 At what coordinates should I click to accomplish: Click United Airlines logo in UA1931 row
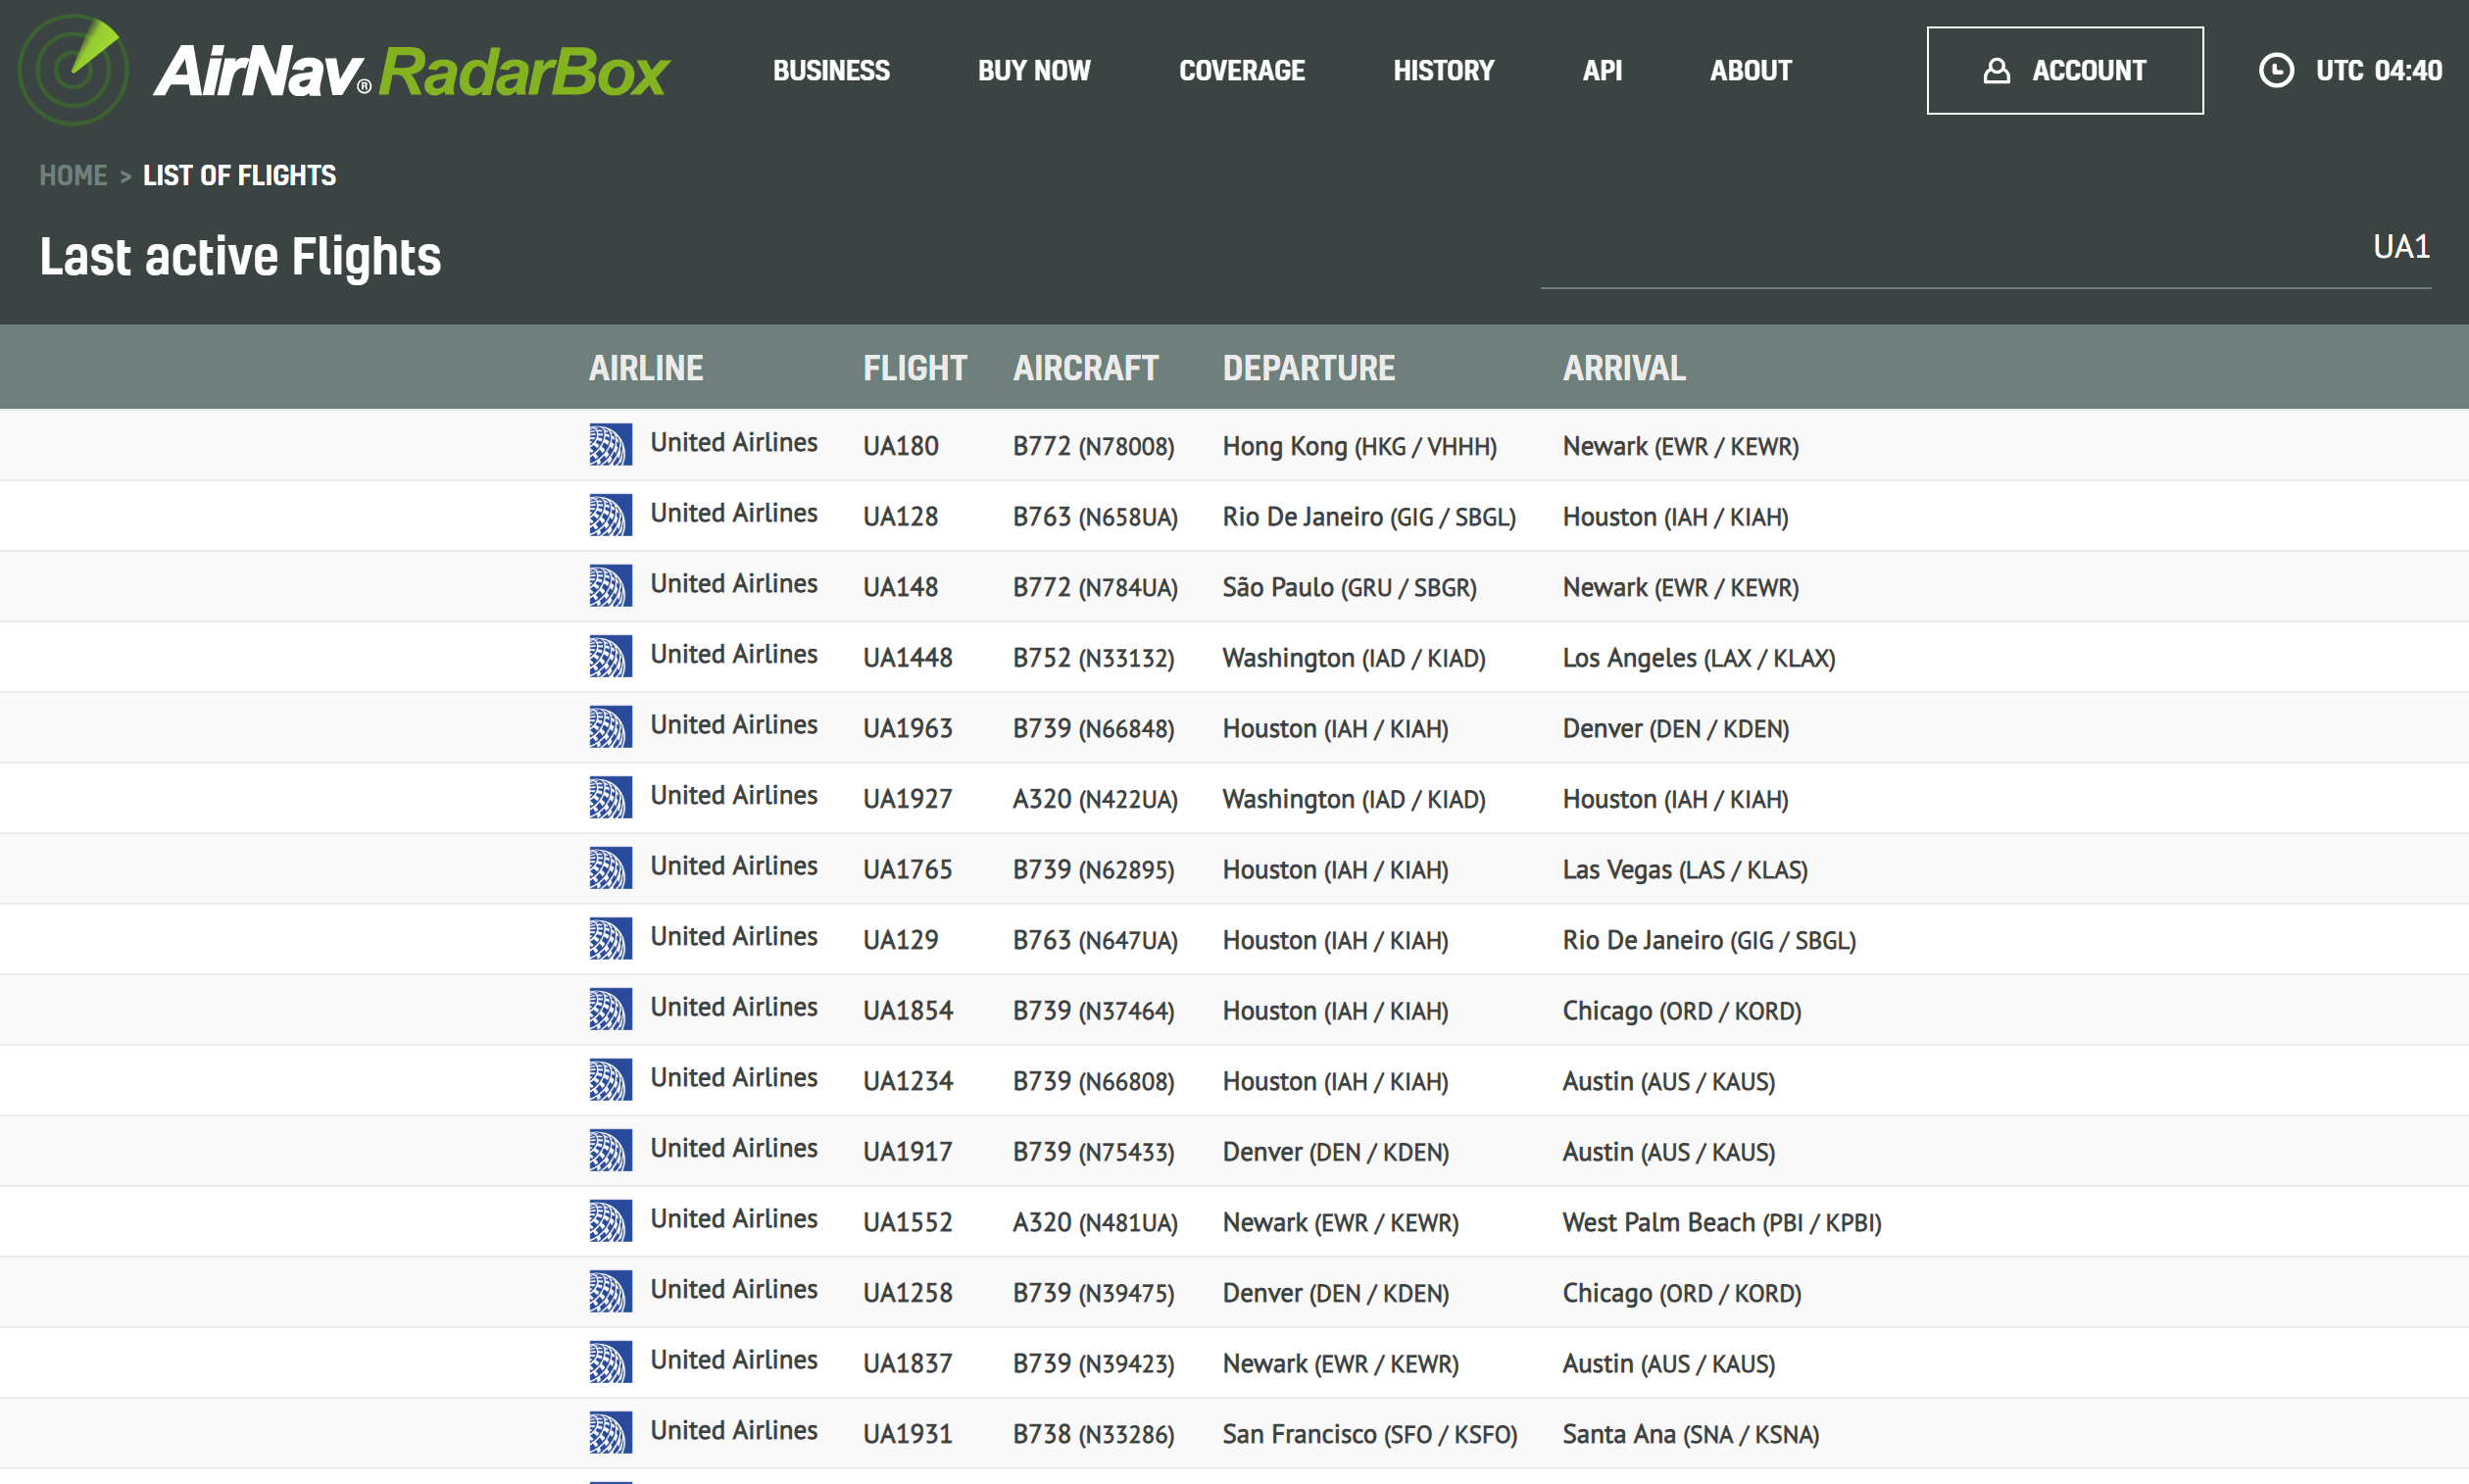coord(610,1433)
